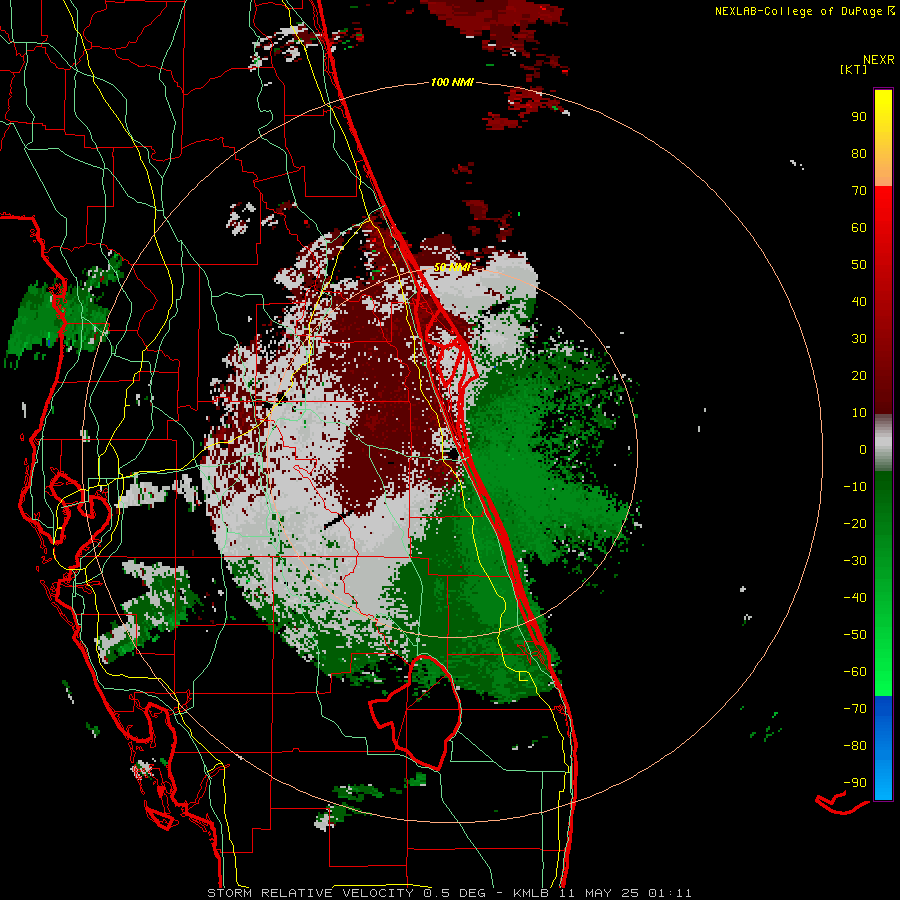This screenshot has height=900, width=900.
Task: Click the 60 knot scale label
Action: coord(859,227)
